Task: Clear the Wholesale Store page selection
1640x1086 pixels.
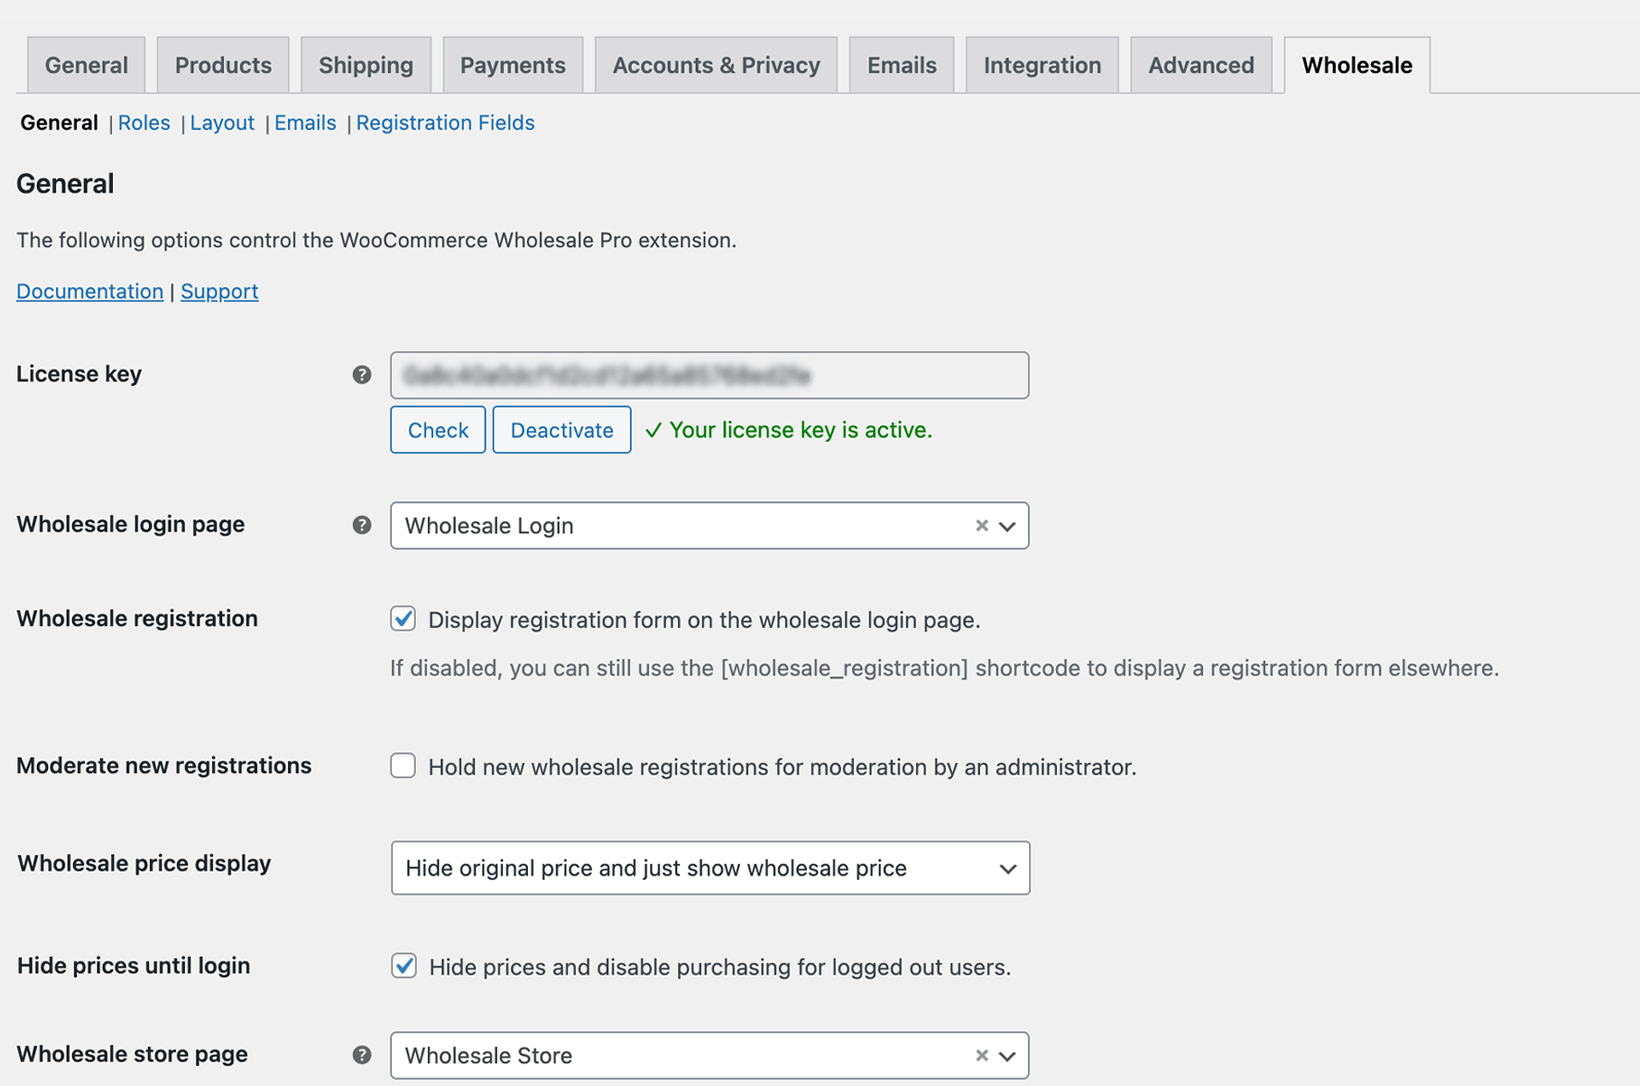Action: (x=981, y=1055)
